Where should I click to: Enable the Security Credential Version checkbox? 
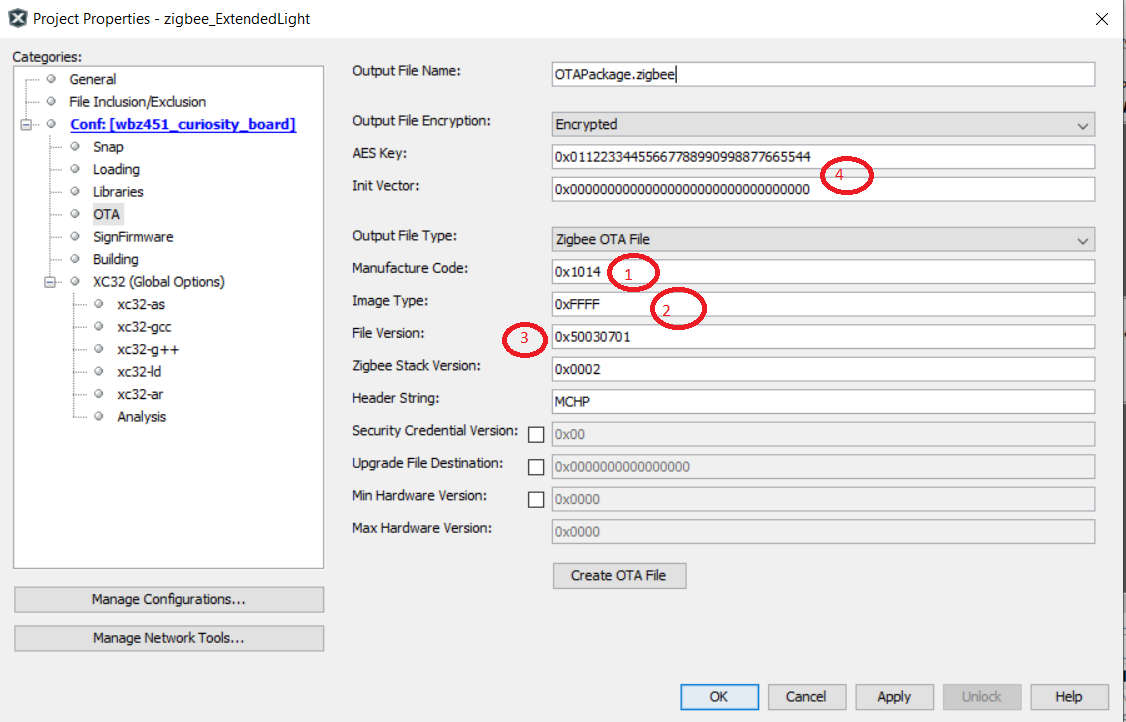[x=536, y=434]
